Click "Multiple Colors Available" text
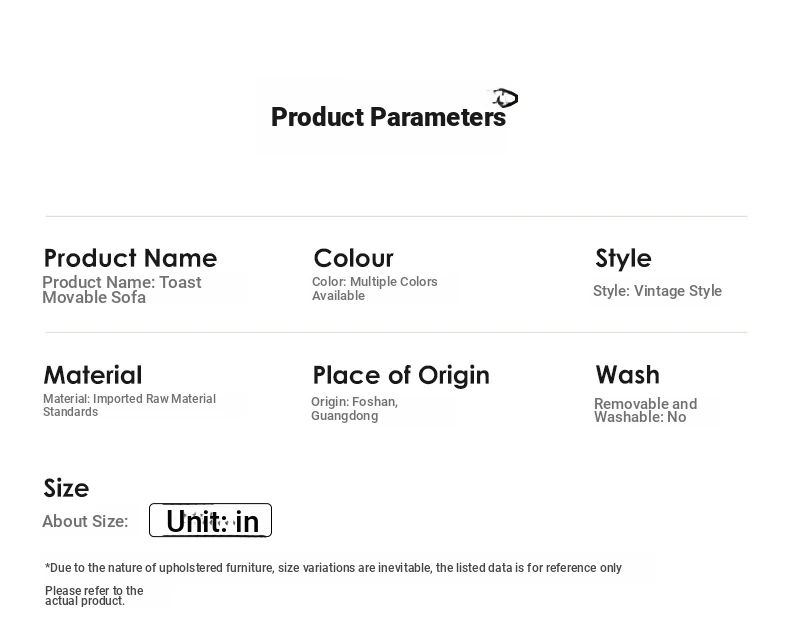The image size is (790, 636). 374,288
